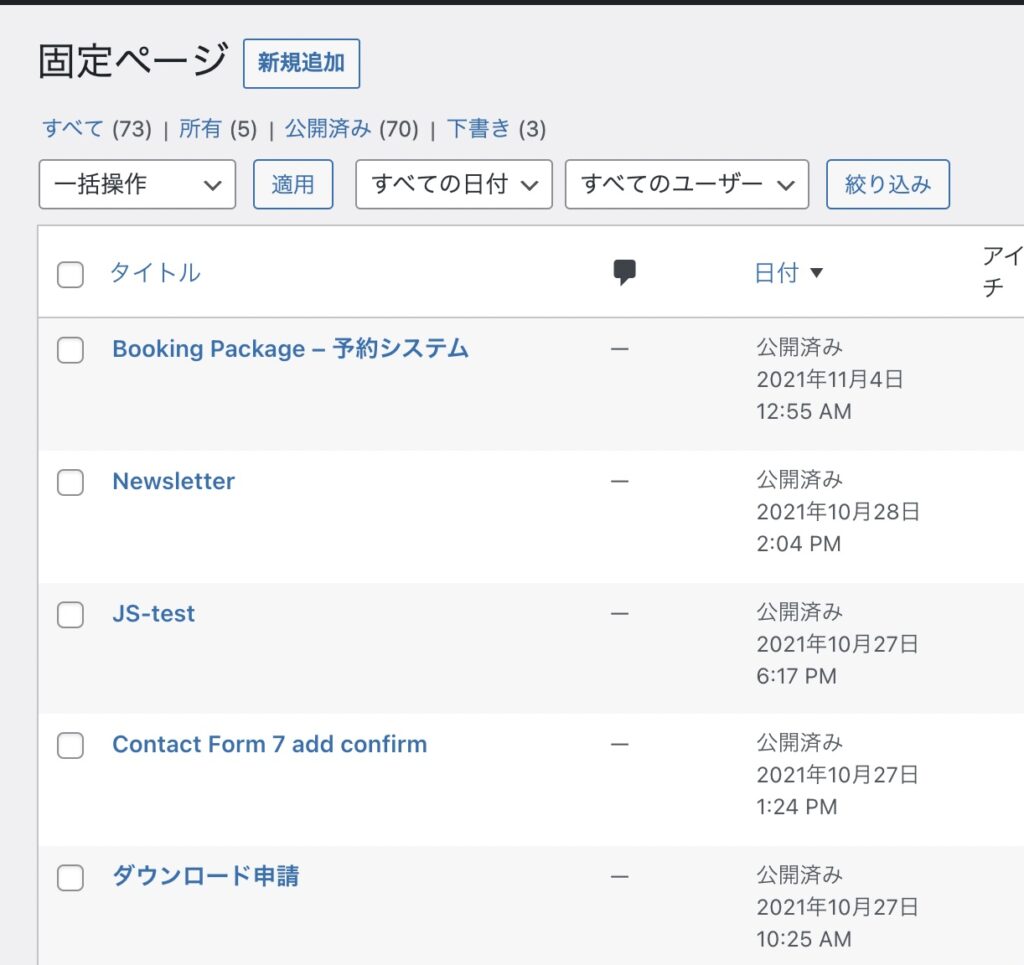Screen dimensions: 1024x965
Task: Open the 一括操作 bulk actions dropdown
Action: coord(137,184)
